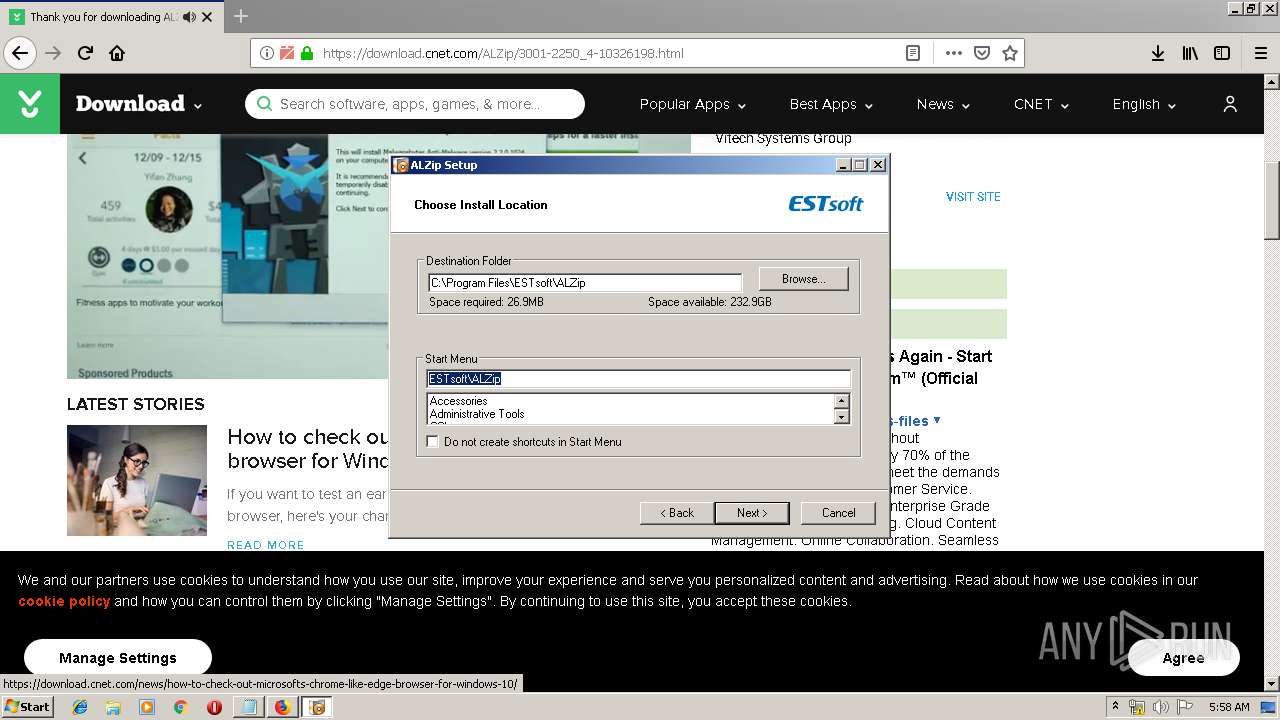The width and height of the screenshot is (1280, 720).
Task: Click the Browse... button
Action: [x=803, y=279]
